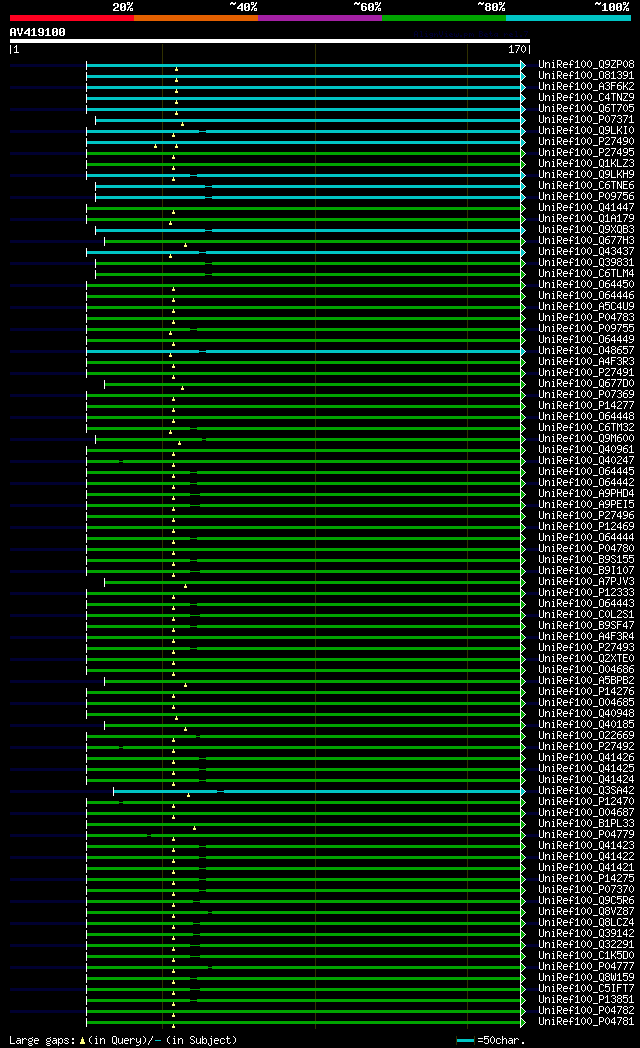Viewport: 640px width, 1048px height.
Task: Click the UniRef100_P04783 hit name
Action: point(587,317)
